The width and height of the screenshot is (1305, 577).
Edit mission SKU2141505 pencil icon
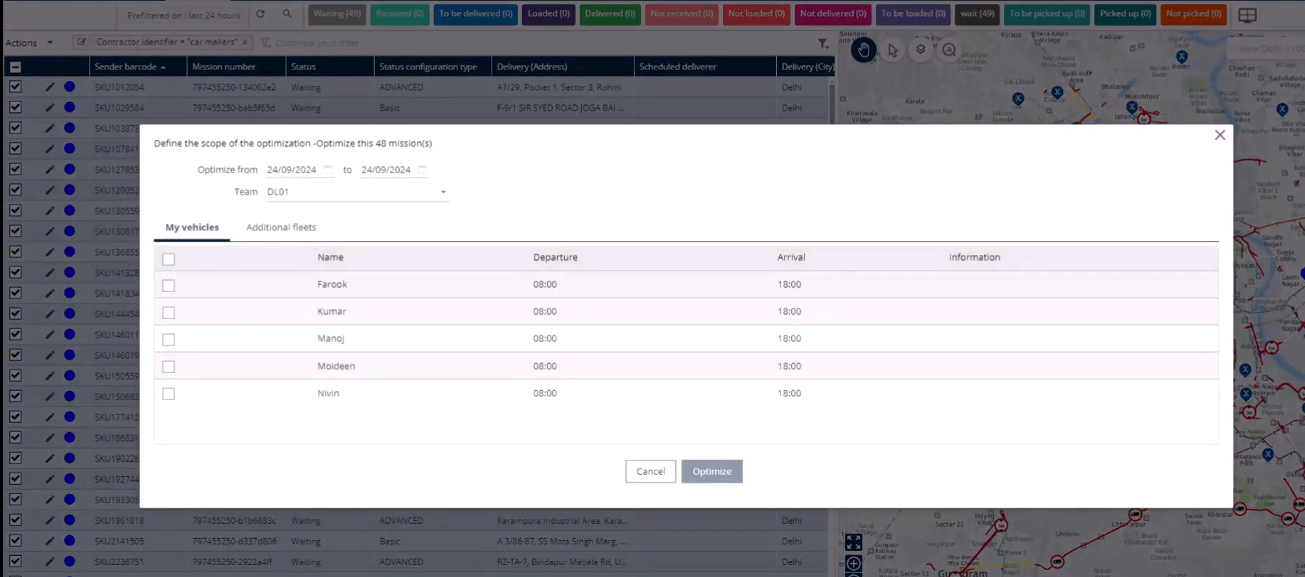coord(50,541)
